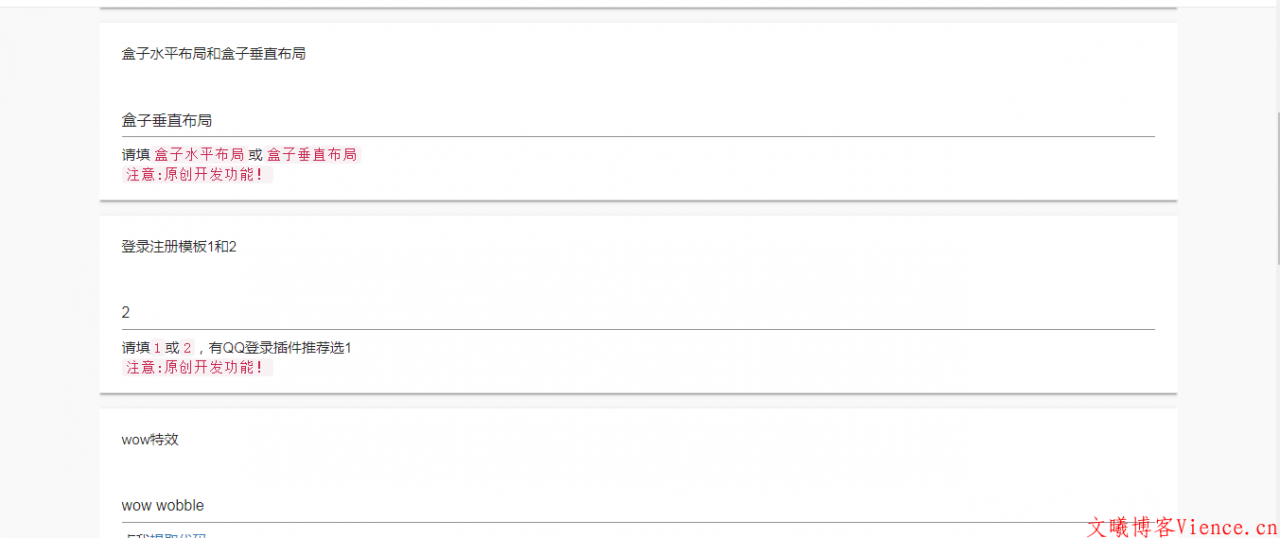The width and height of the screenshot is (1280, 538).
Task: Click the highlighted 盒子垂直布局 option in the hint
Action: pos(312,155)
